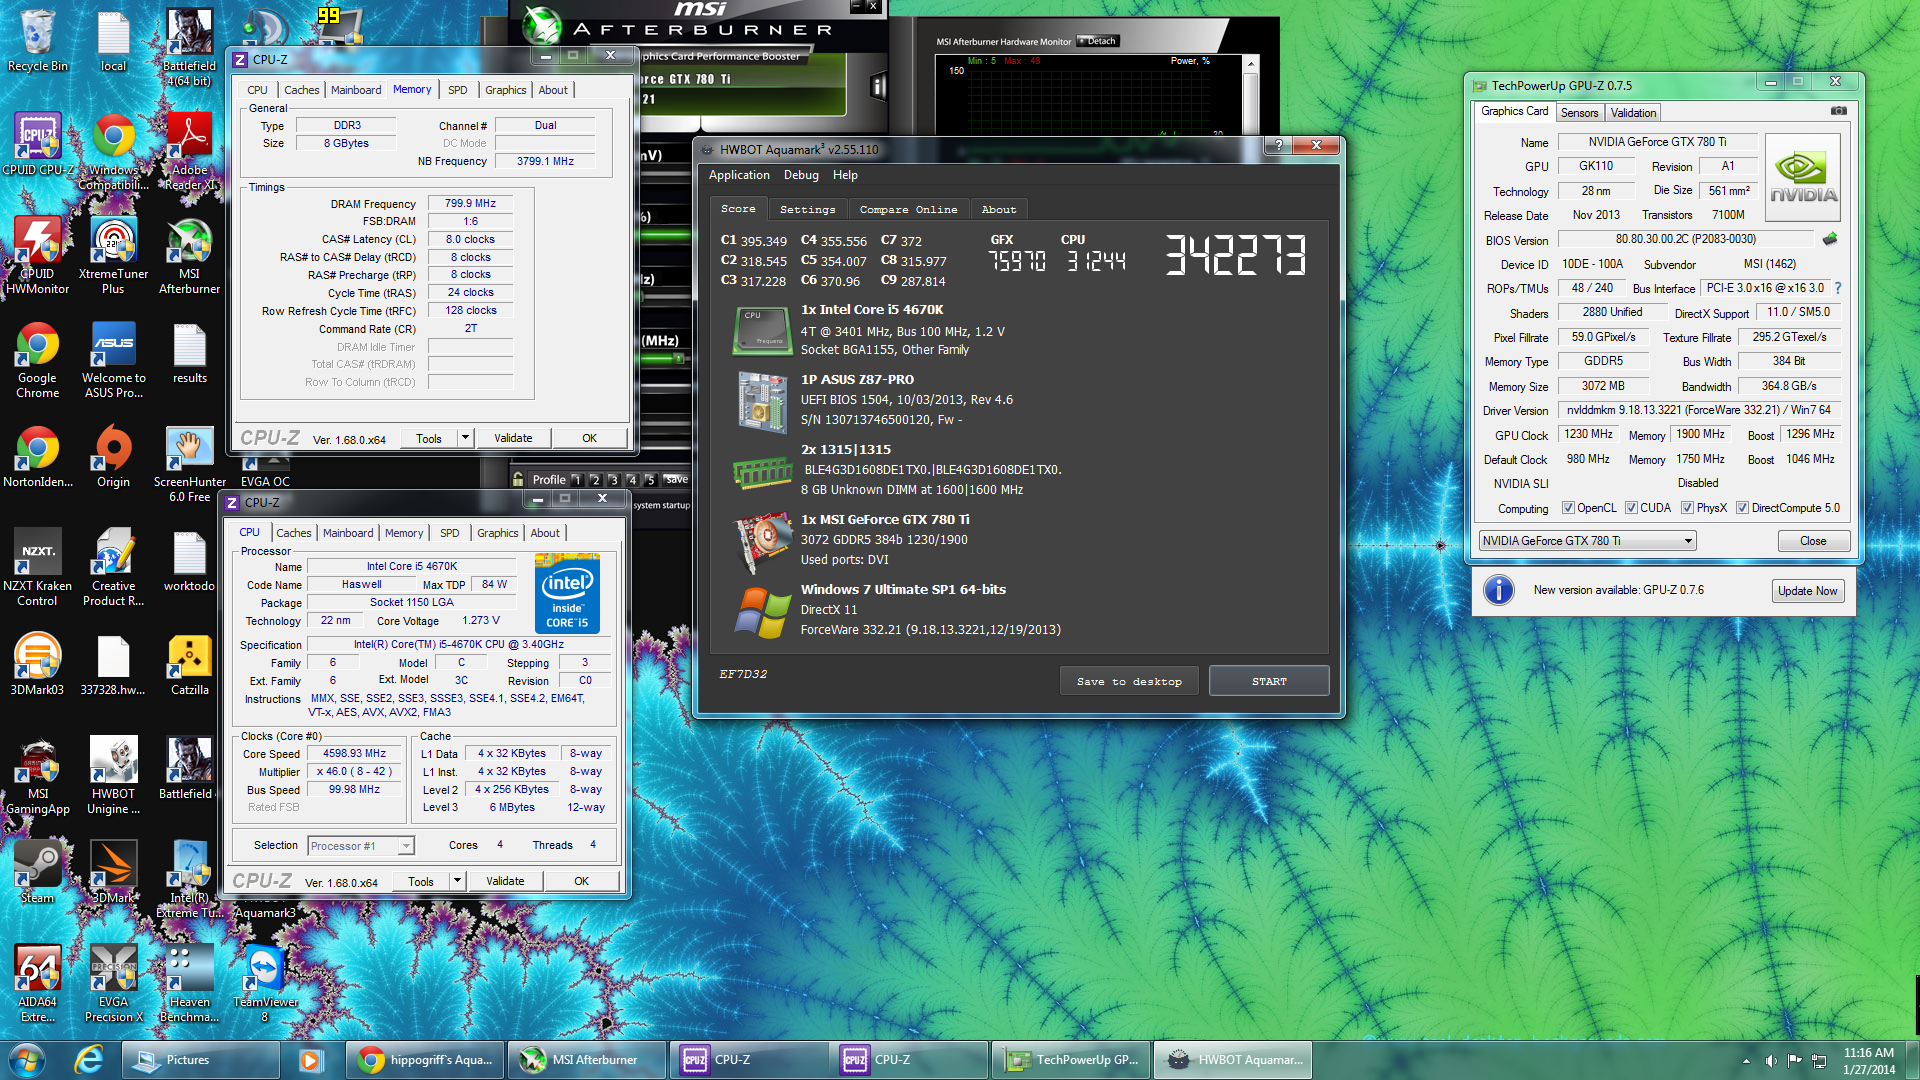Open Graphics tab in lower CPU-Z

497,533
